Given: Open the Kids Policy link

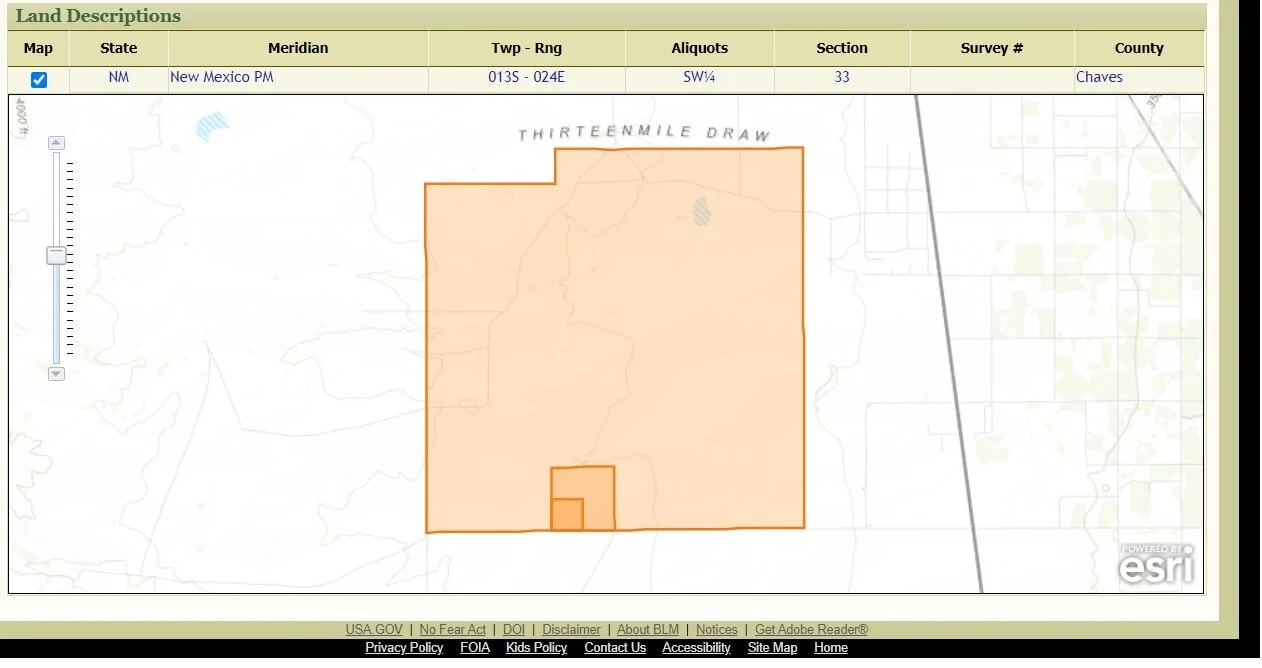Looking at the screenshot, I should pyautogui.click(x=536, y=647).
